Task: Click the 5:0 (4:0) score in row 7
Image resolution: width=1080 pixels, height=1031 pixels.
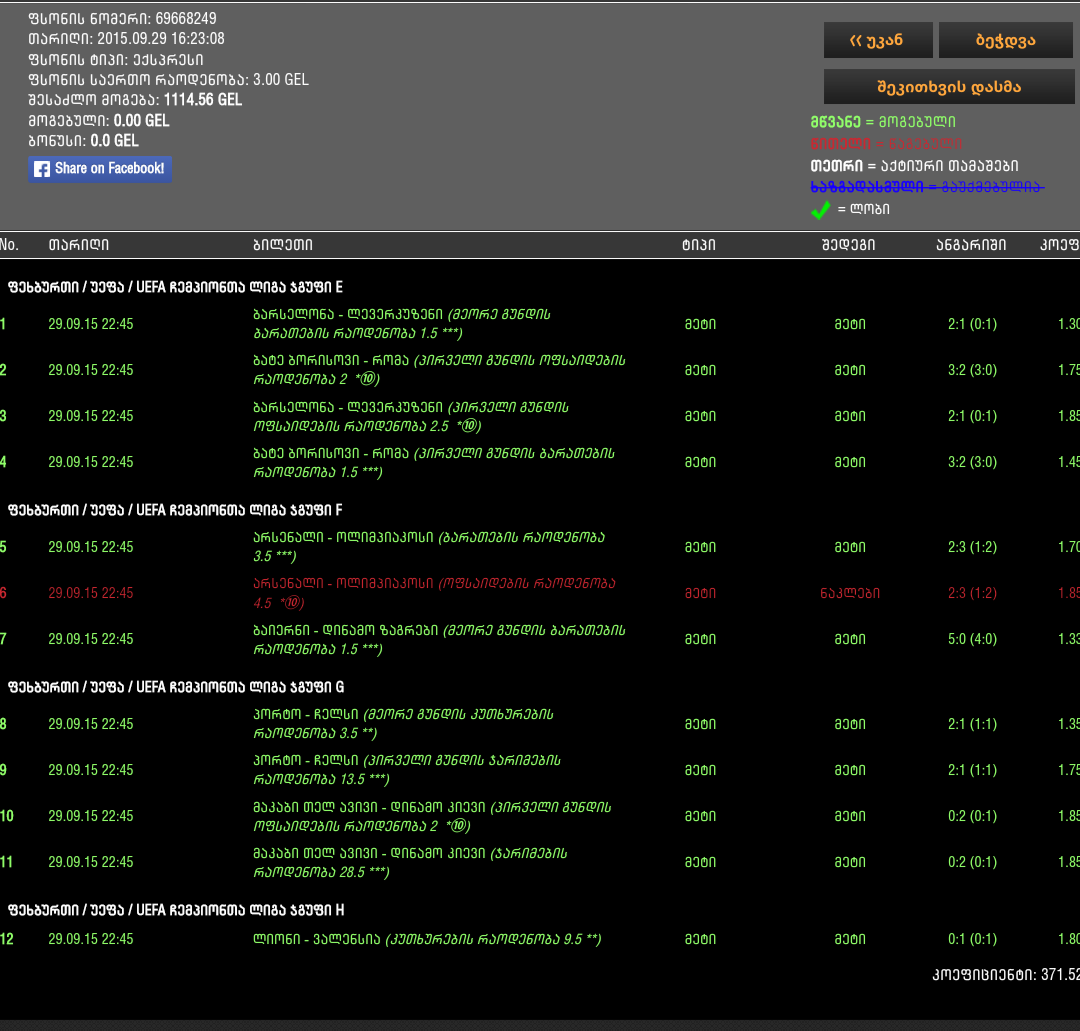Action: 972,639
